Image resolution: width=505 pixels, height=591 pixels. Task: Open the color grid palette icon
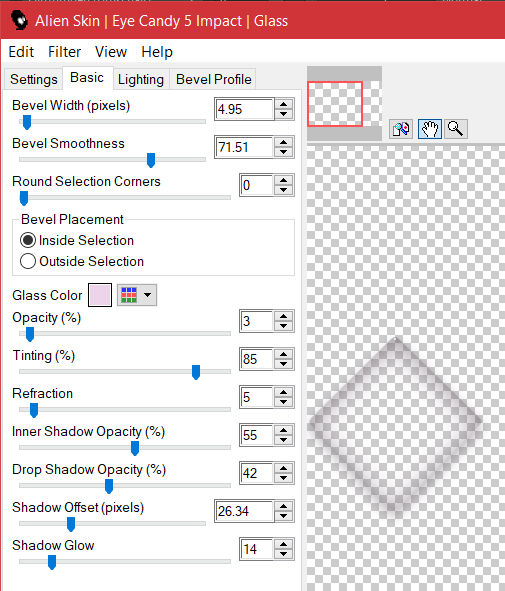[x=129, y=295]
